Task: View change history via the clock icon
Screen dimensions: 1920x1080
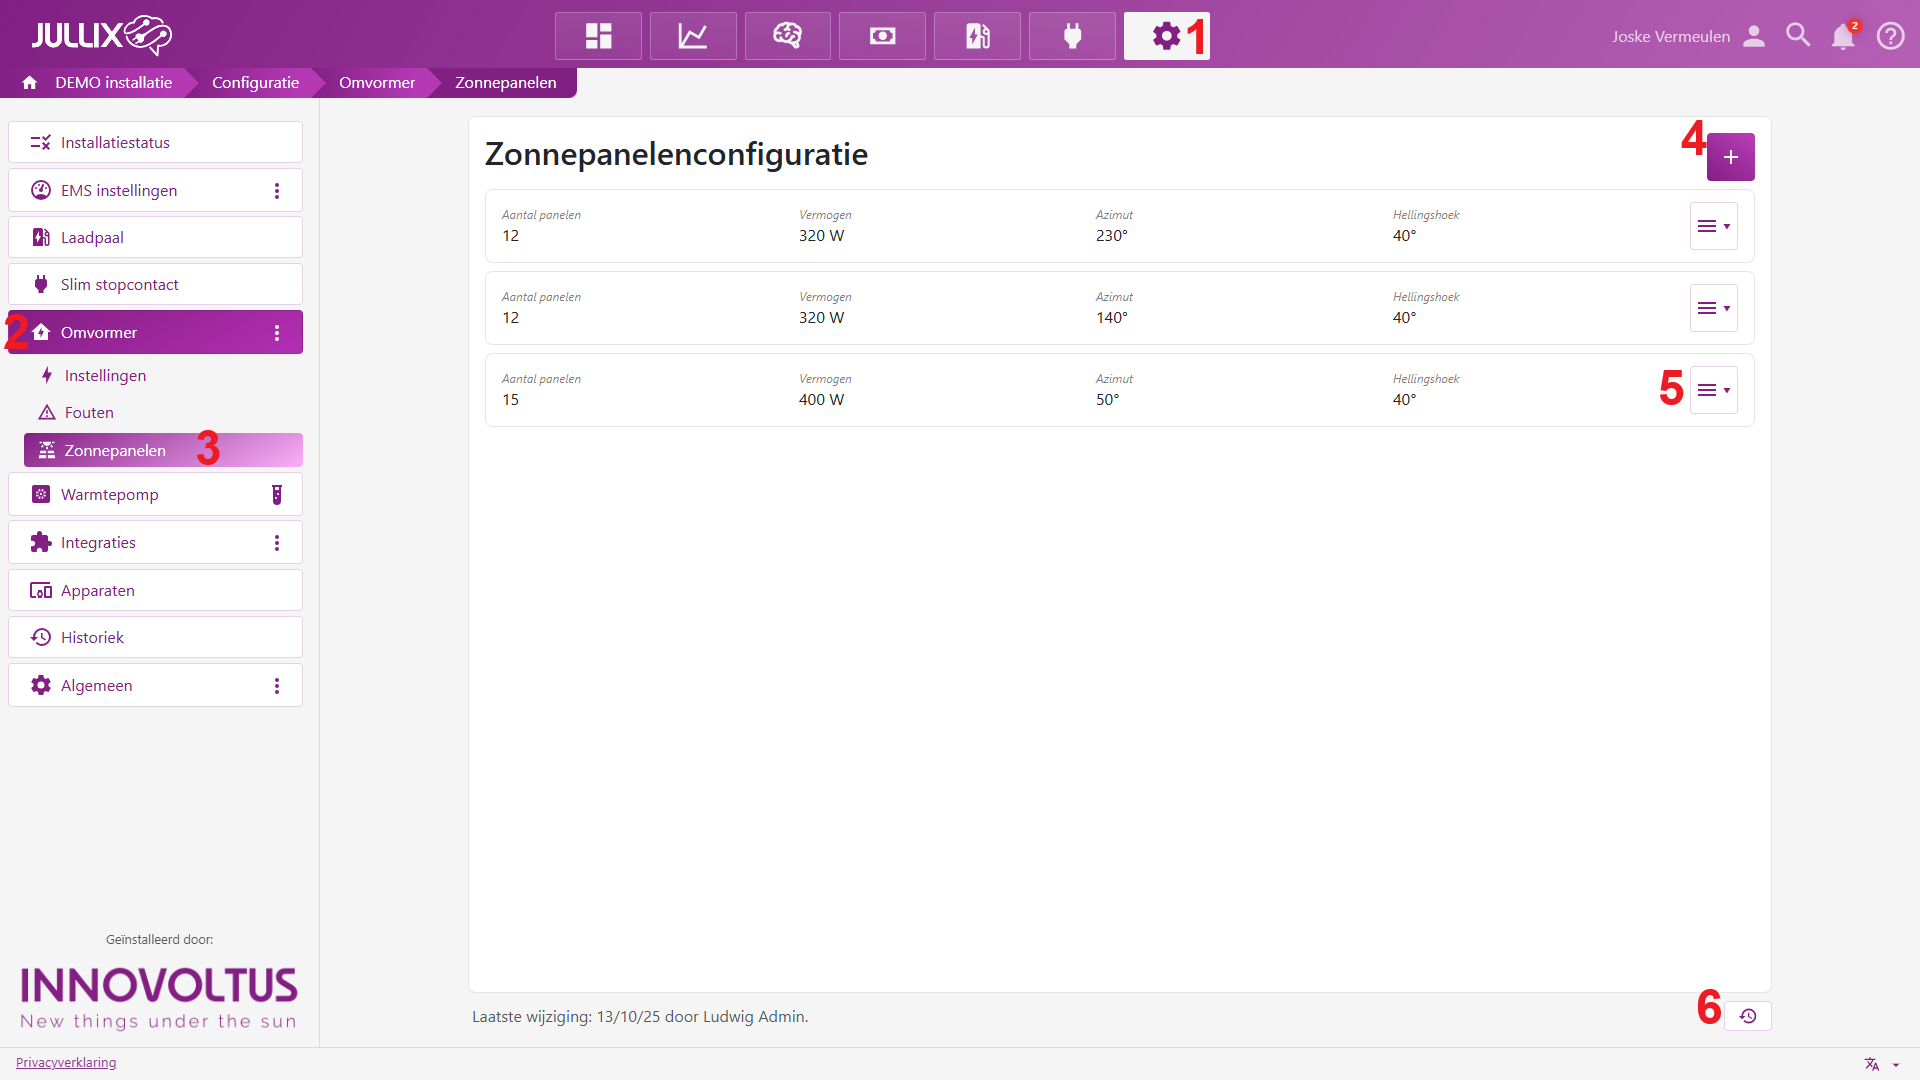Action: (1748, 1016)
